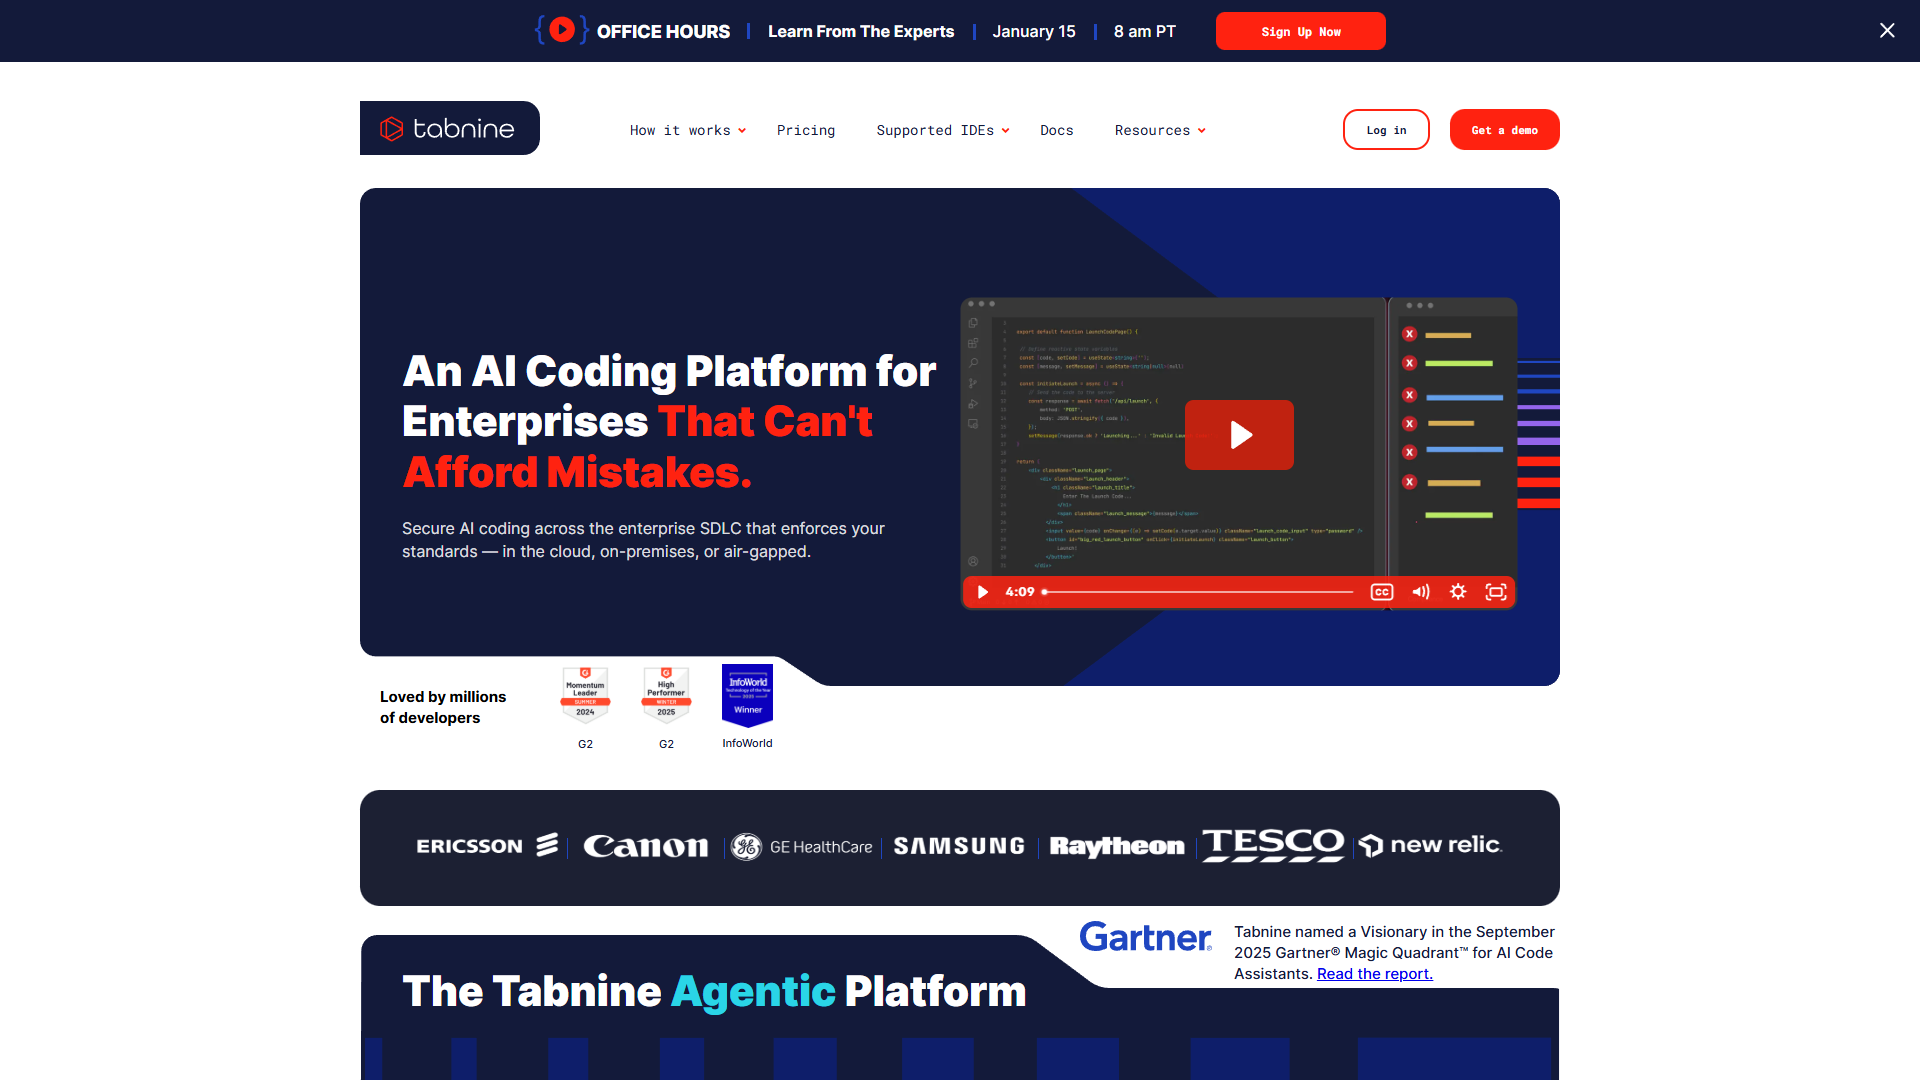
Task: Open the Search icon in the editor sidebar
Action: click(973, 362)
